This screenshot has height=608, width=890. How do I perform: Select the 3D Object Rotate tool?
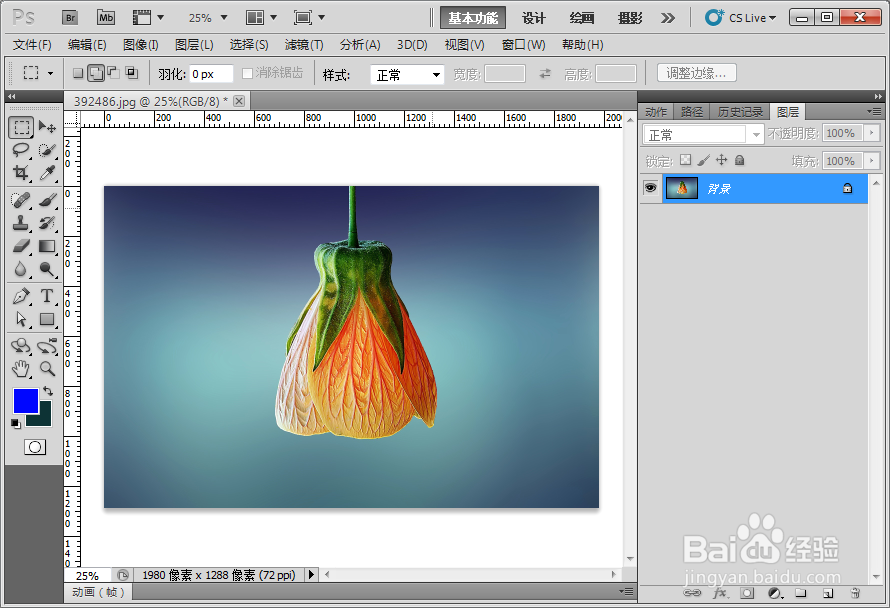coord(21,346)
